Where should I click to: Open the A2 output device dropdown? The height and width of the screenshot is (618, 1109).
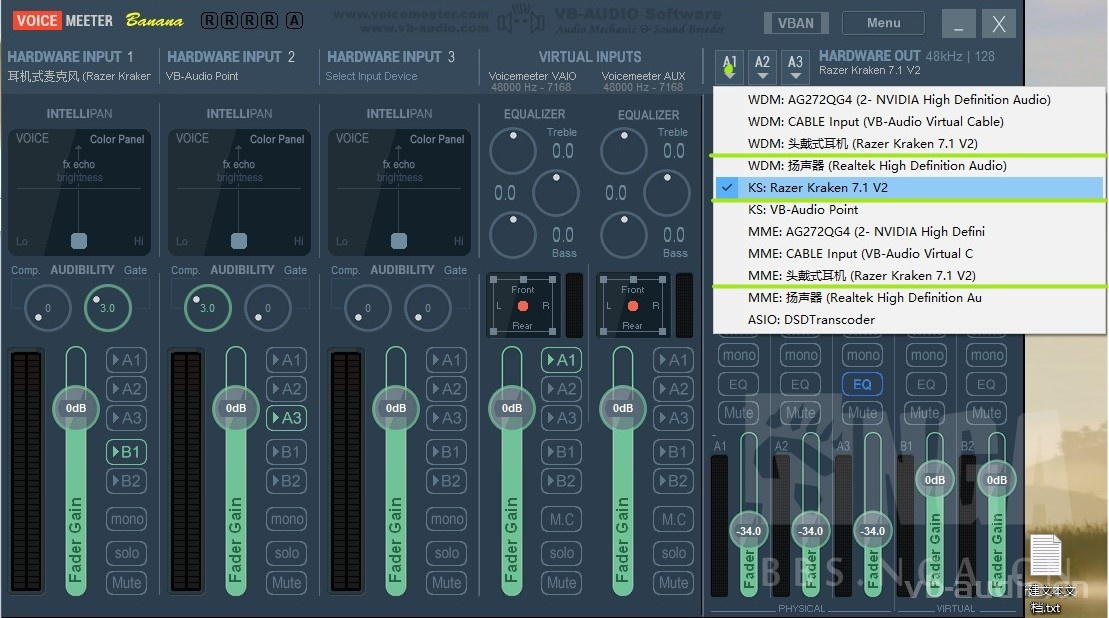[x=762, y=64]
